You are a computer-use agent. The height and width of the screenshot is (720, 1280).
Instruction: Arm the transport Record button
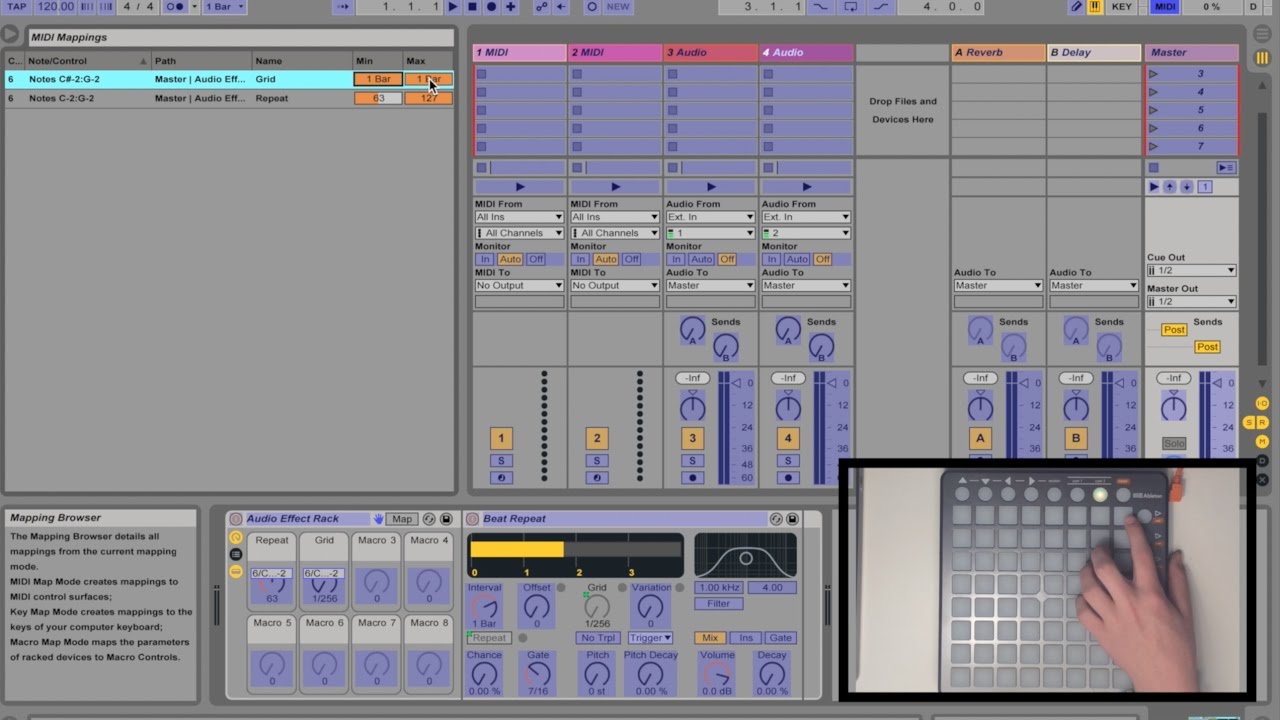(x=491, y=7)
